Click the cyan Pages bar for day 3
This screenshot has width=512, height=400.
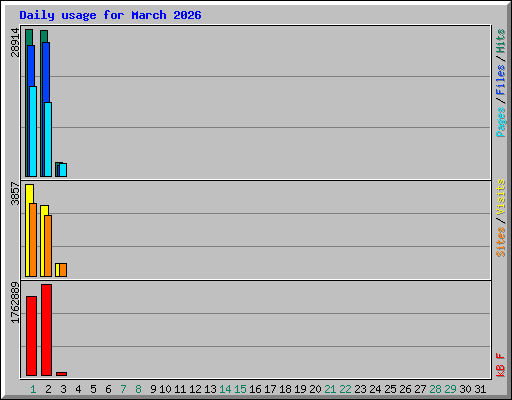63,170
